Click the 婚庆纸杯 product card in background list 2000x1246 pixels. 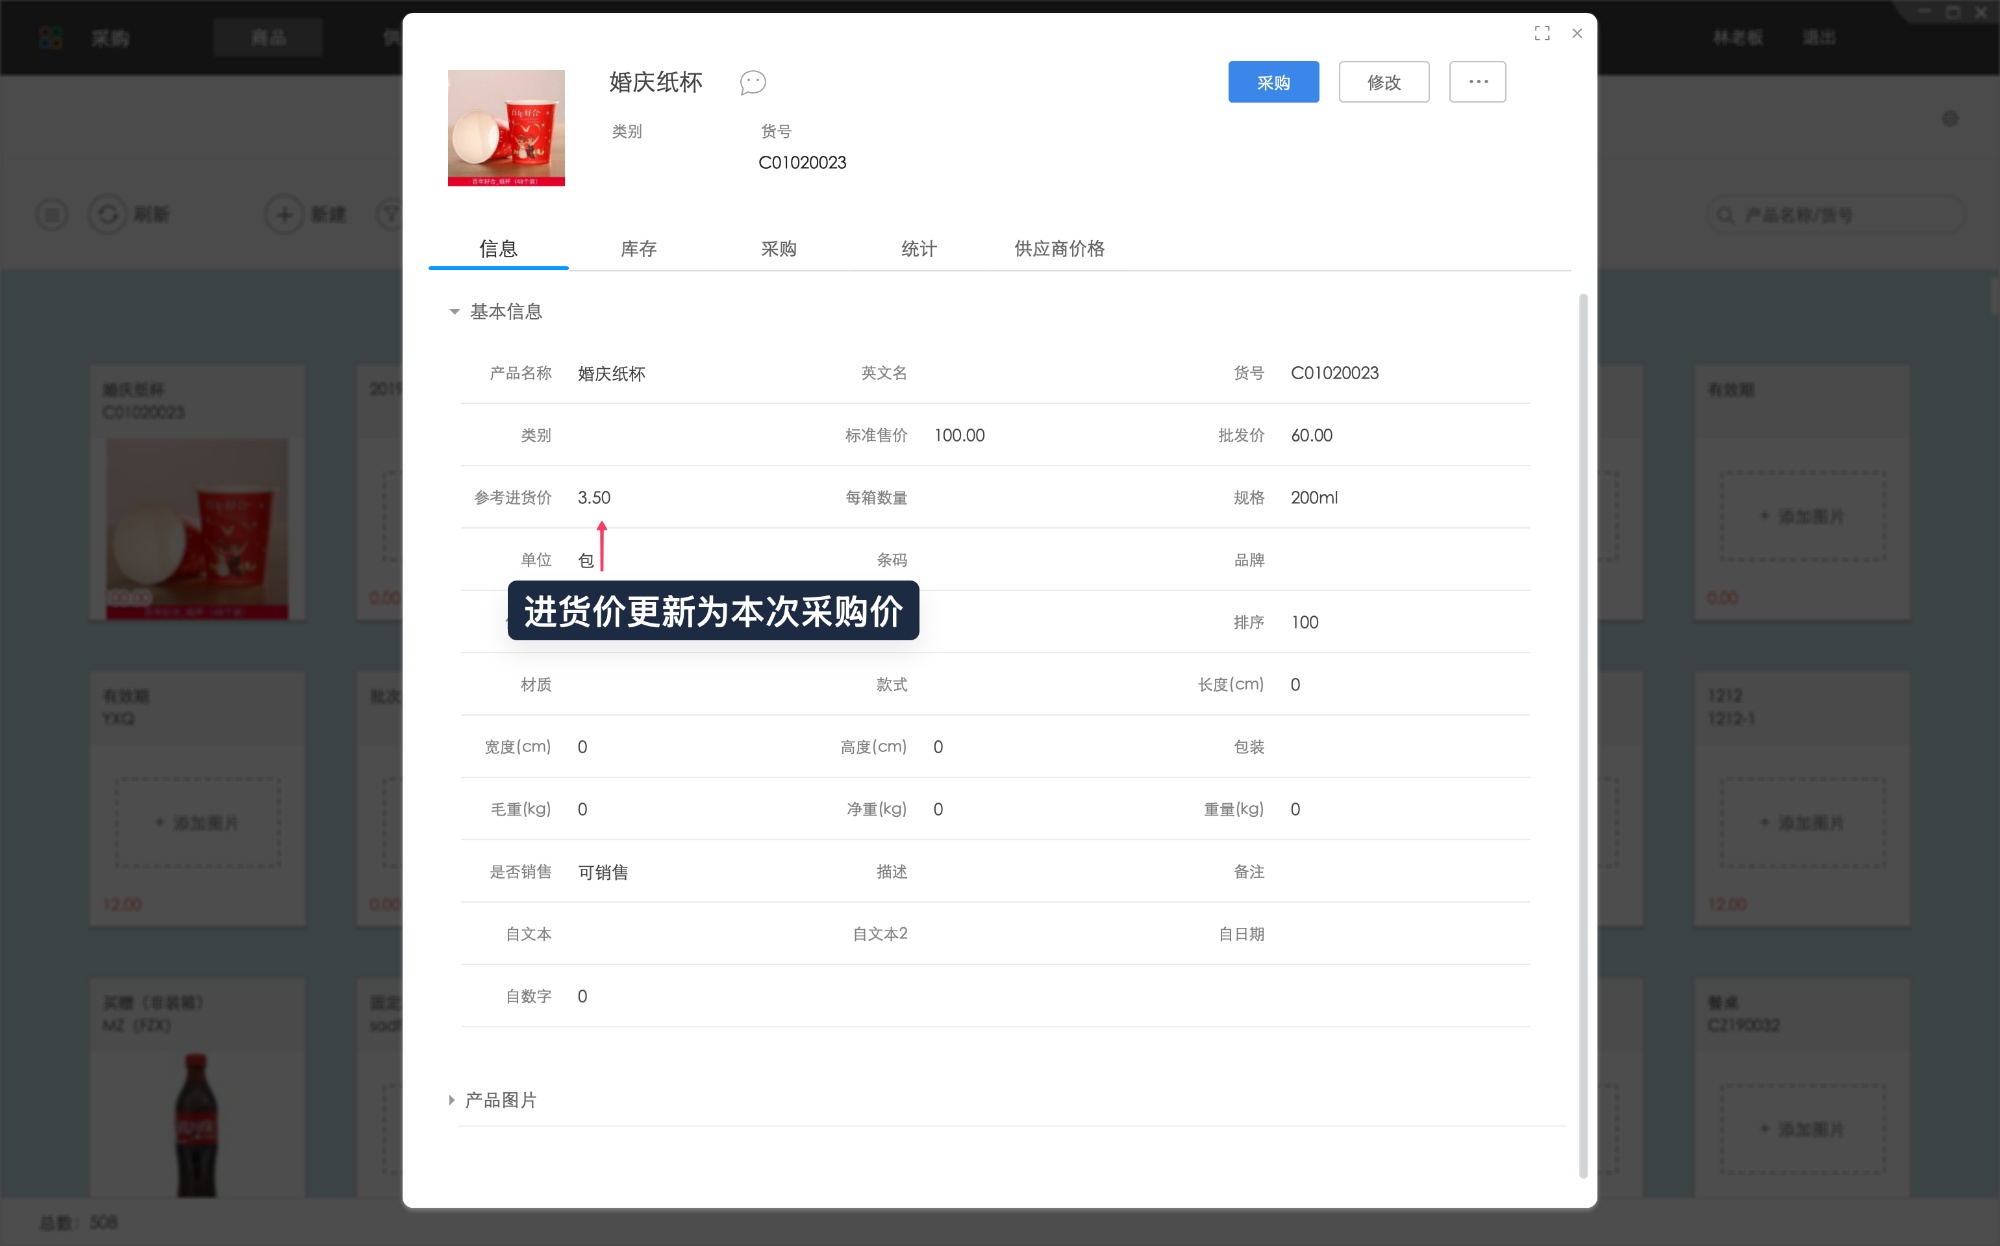coord(197,492)
